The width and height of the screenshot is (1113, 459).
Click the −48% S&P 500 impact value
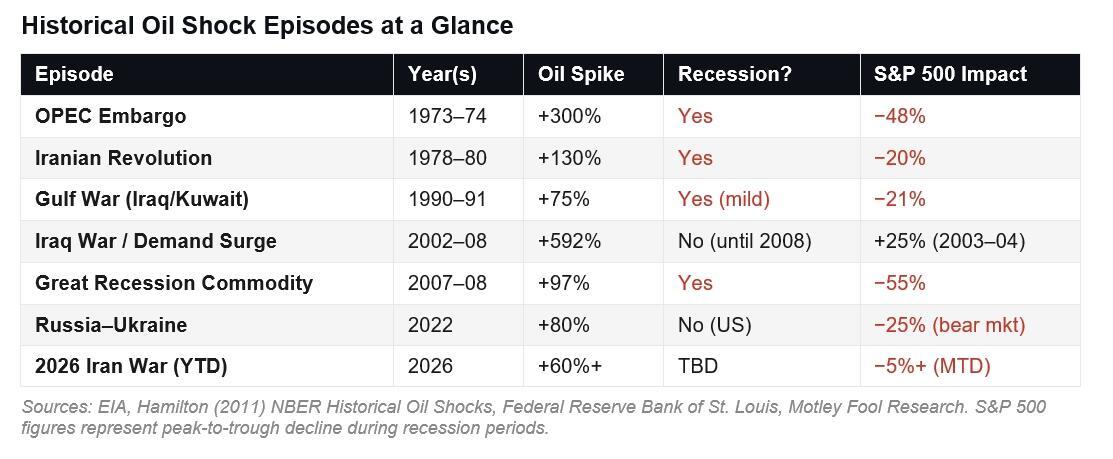(x=899, y=116)
